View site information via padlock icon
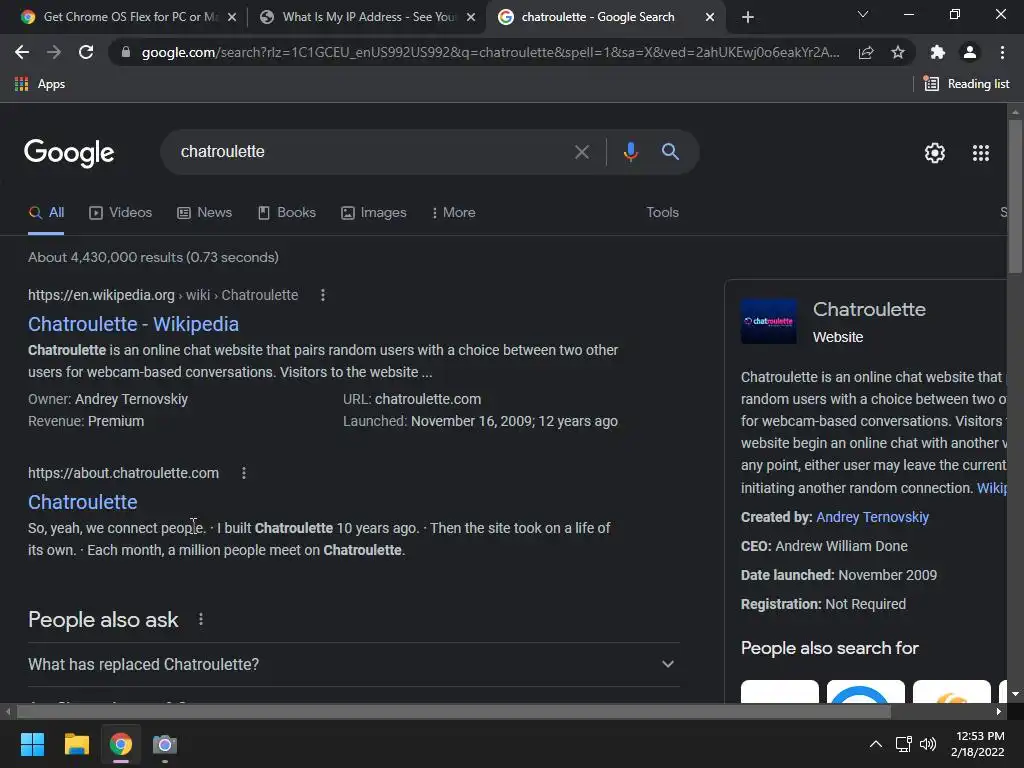The width and height of the screenshot is (1024, 768). point(126,52)
